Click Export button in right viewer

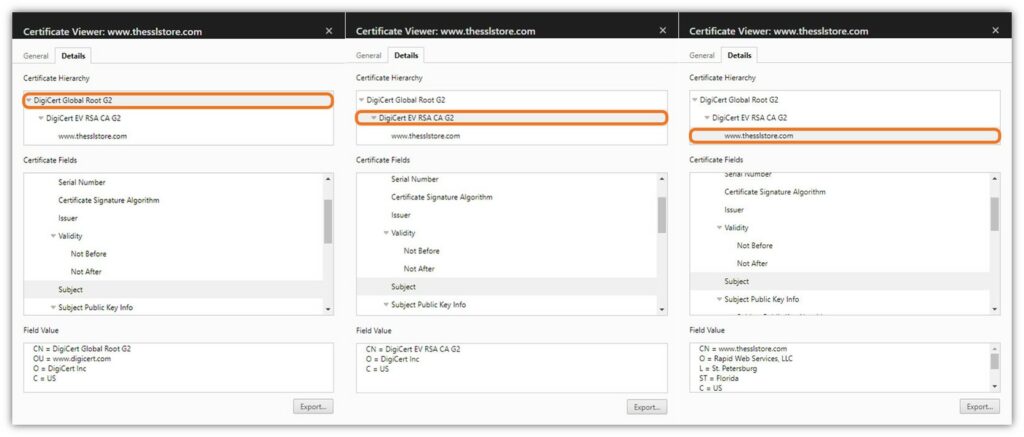[980, 406]
